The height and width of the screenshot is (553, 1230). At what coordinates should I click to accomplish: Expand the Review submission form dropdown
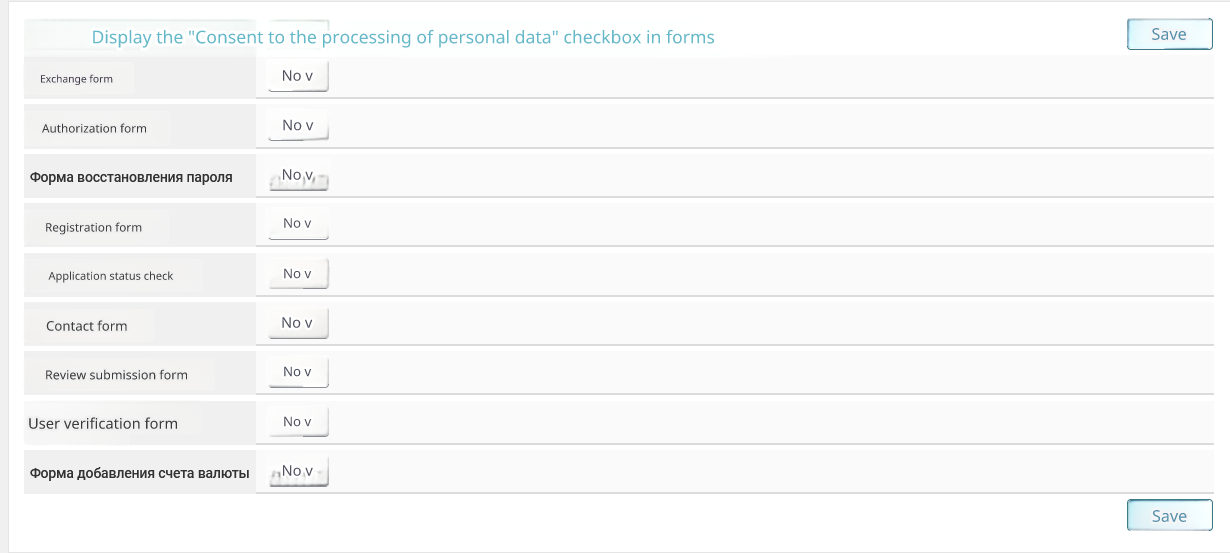(x=298, y=372)
